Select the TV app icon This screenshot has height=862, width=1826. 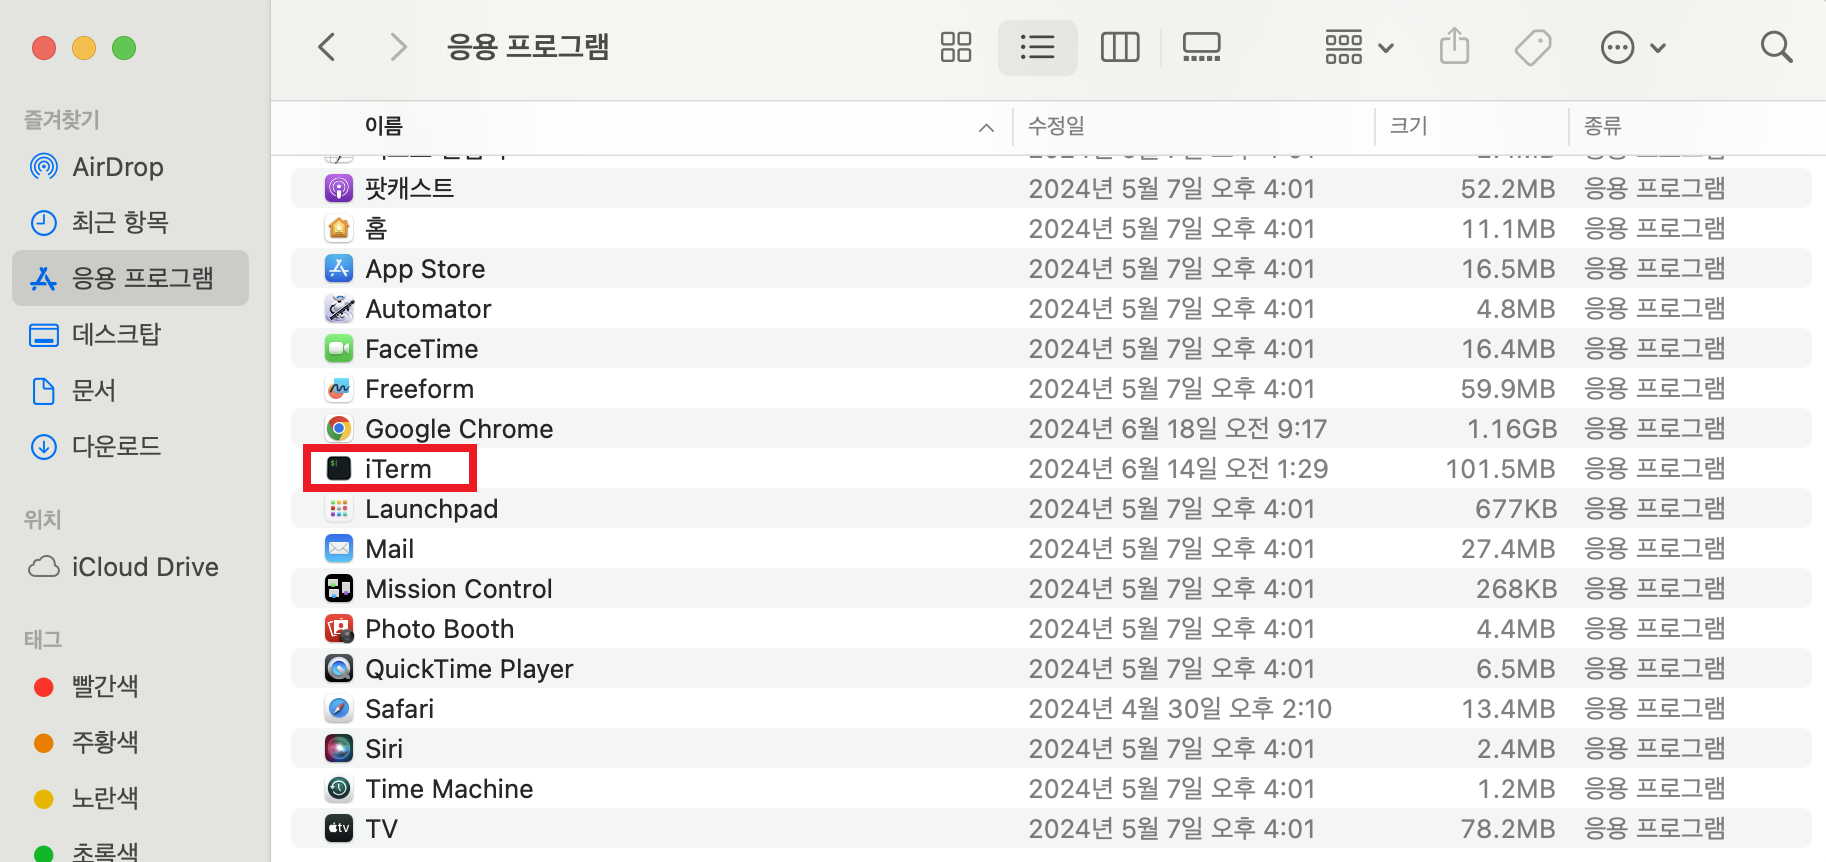coord(339,828)
